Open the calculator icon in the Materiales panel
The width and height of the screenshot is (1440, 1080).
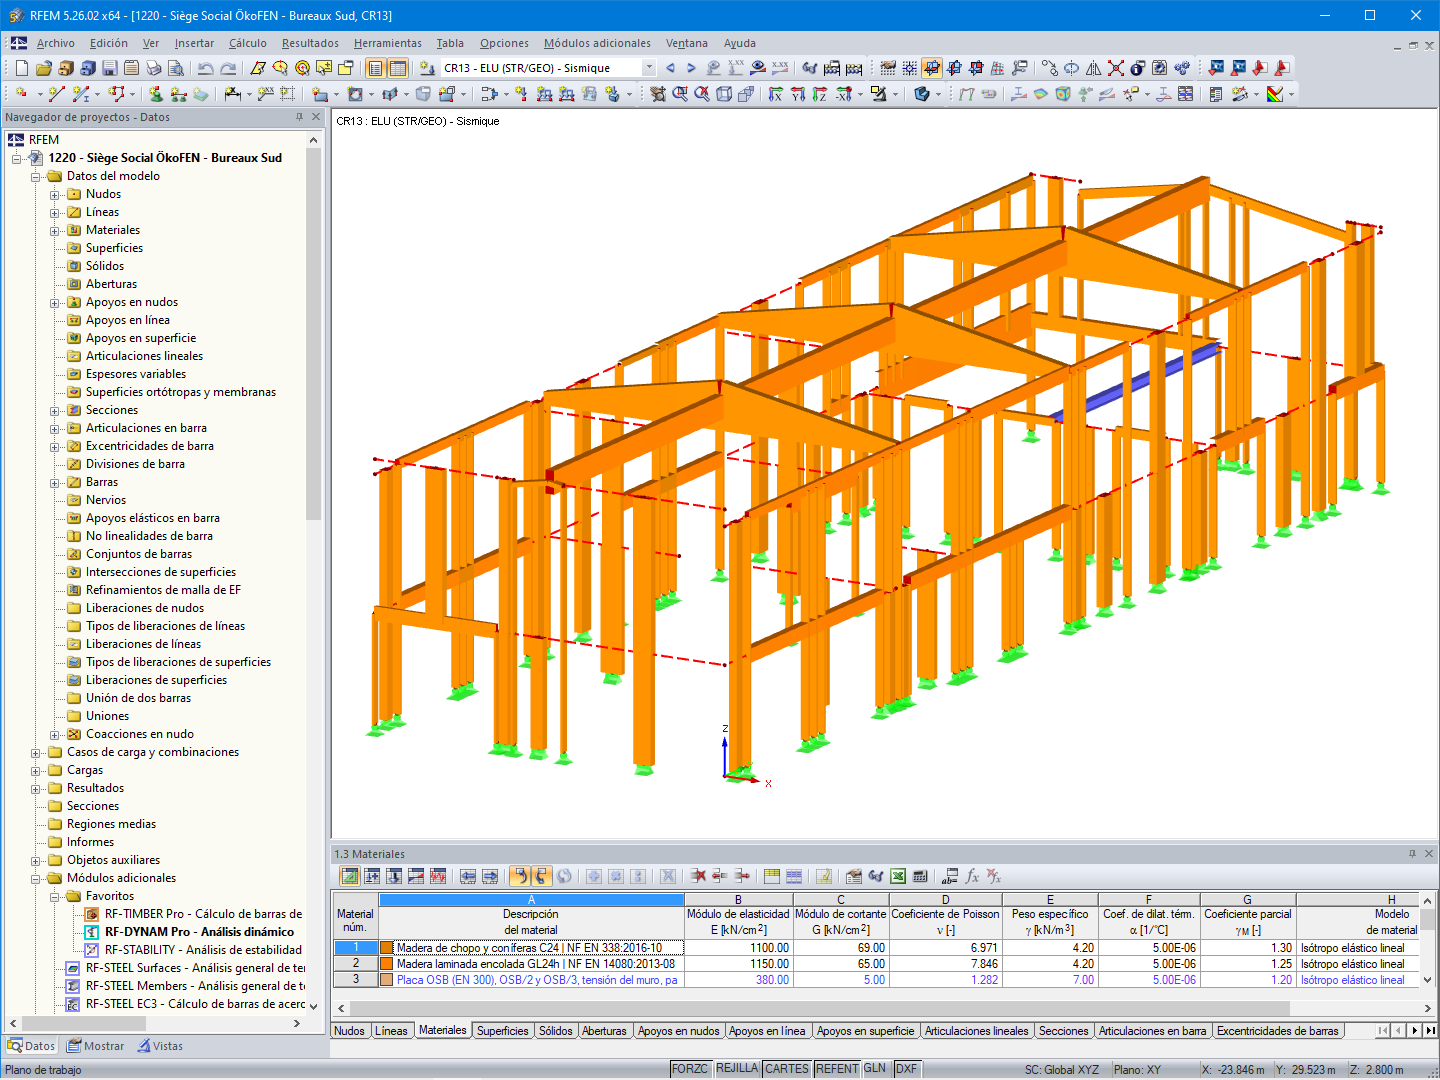[x=921, y=876]
